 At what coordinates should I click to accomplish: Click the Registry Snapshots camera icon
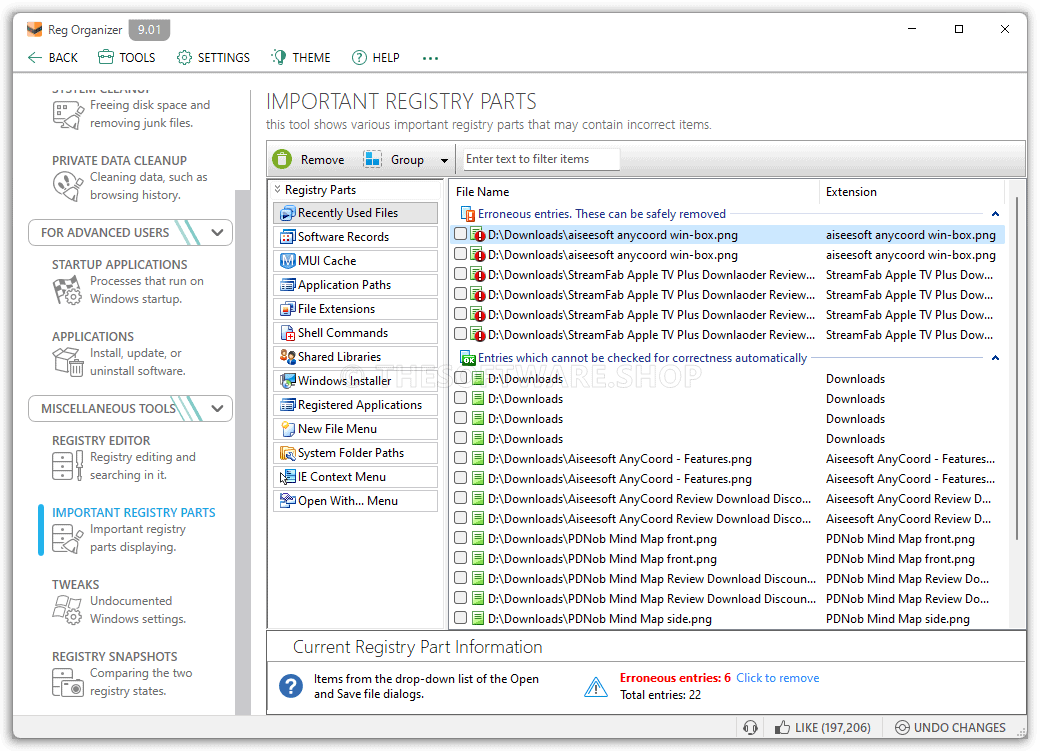tap(68, 682)
